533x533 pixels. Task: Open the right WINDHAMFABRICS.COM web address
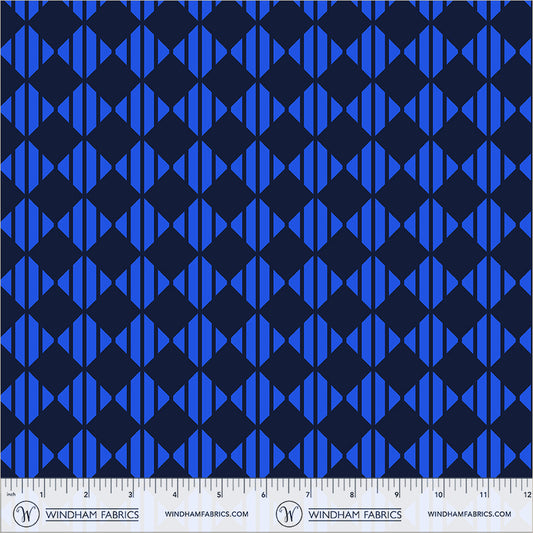tap(469, 514)
